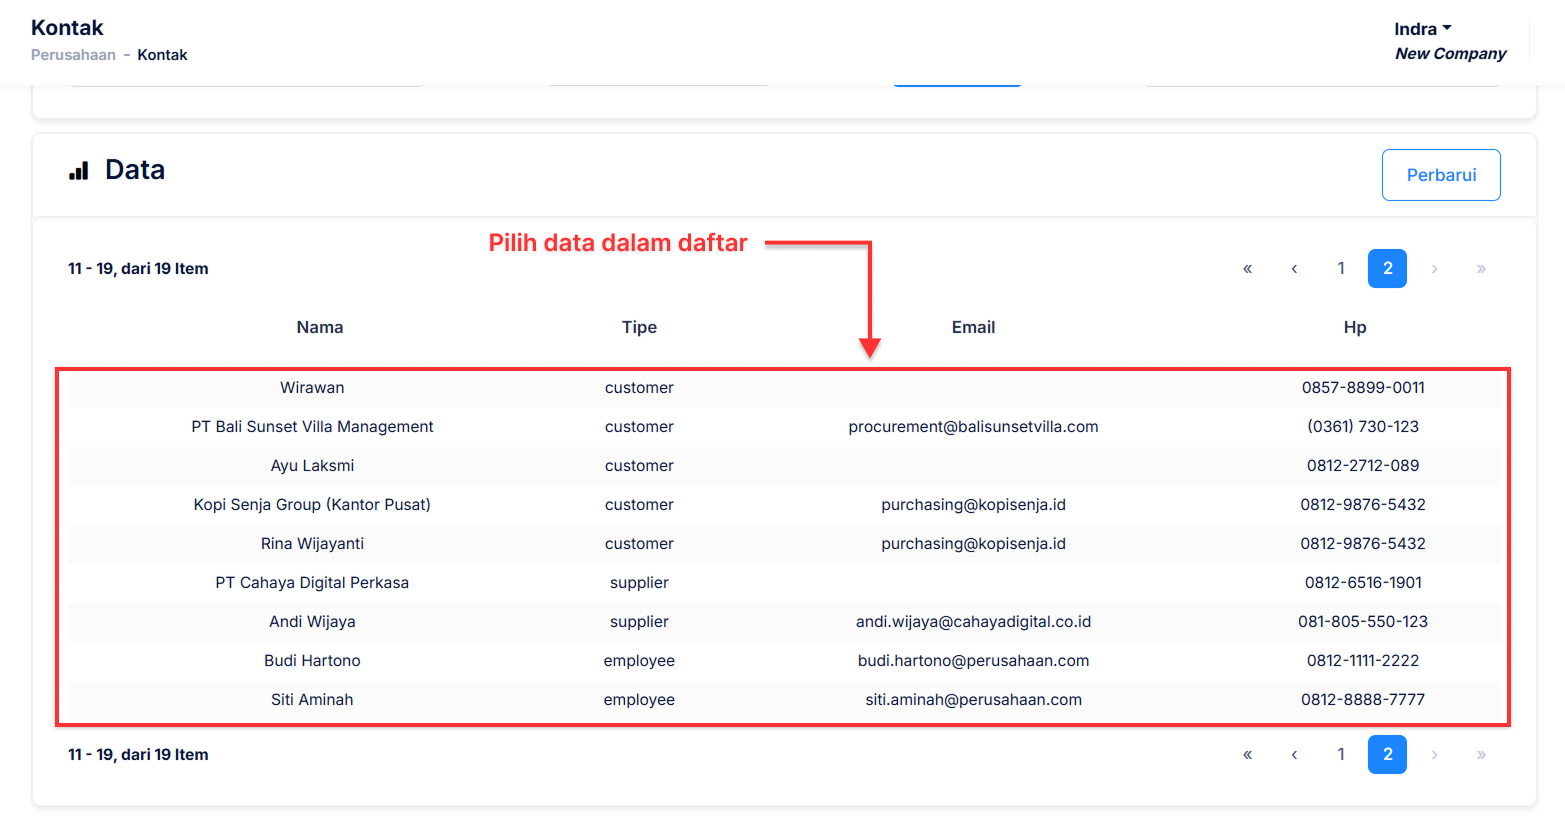Click the Nama column header
This screenshot has width=1565, height=818.
[x=320, y=327]
